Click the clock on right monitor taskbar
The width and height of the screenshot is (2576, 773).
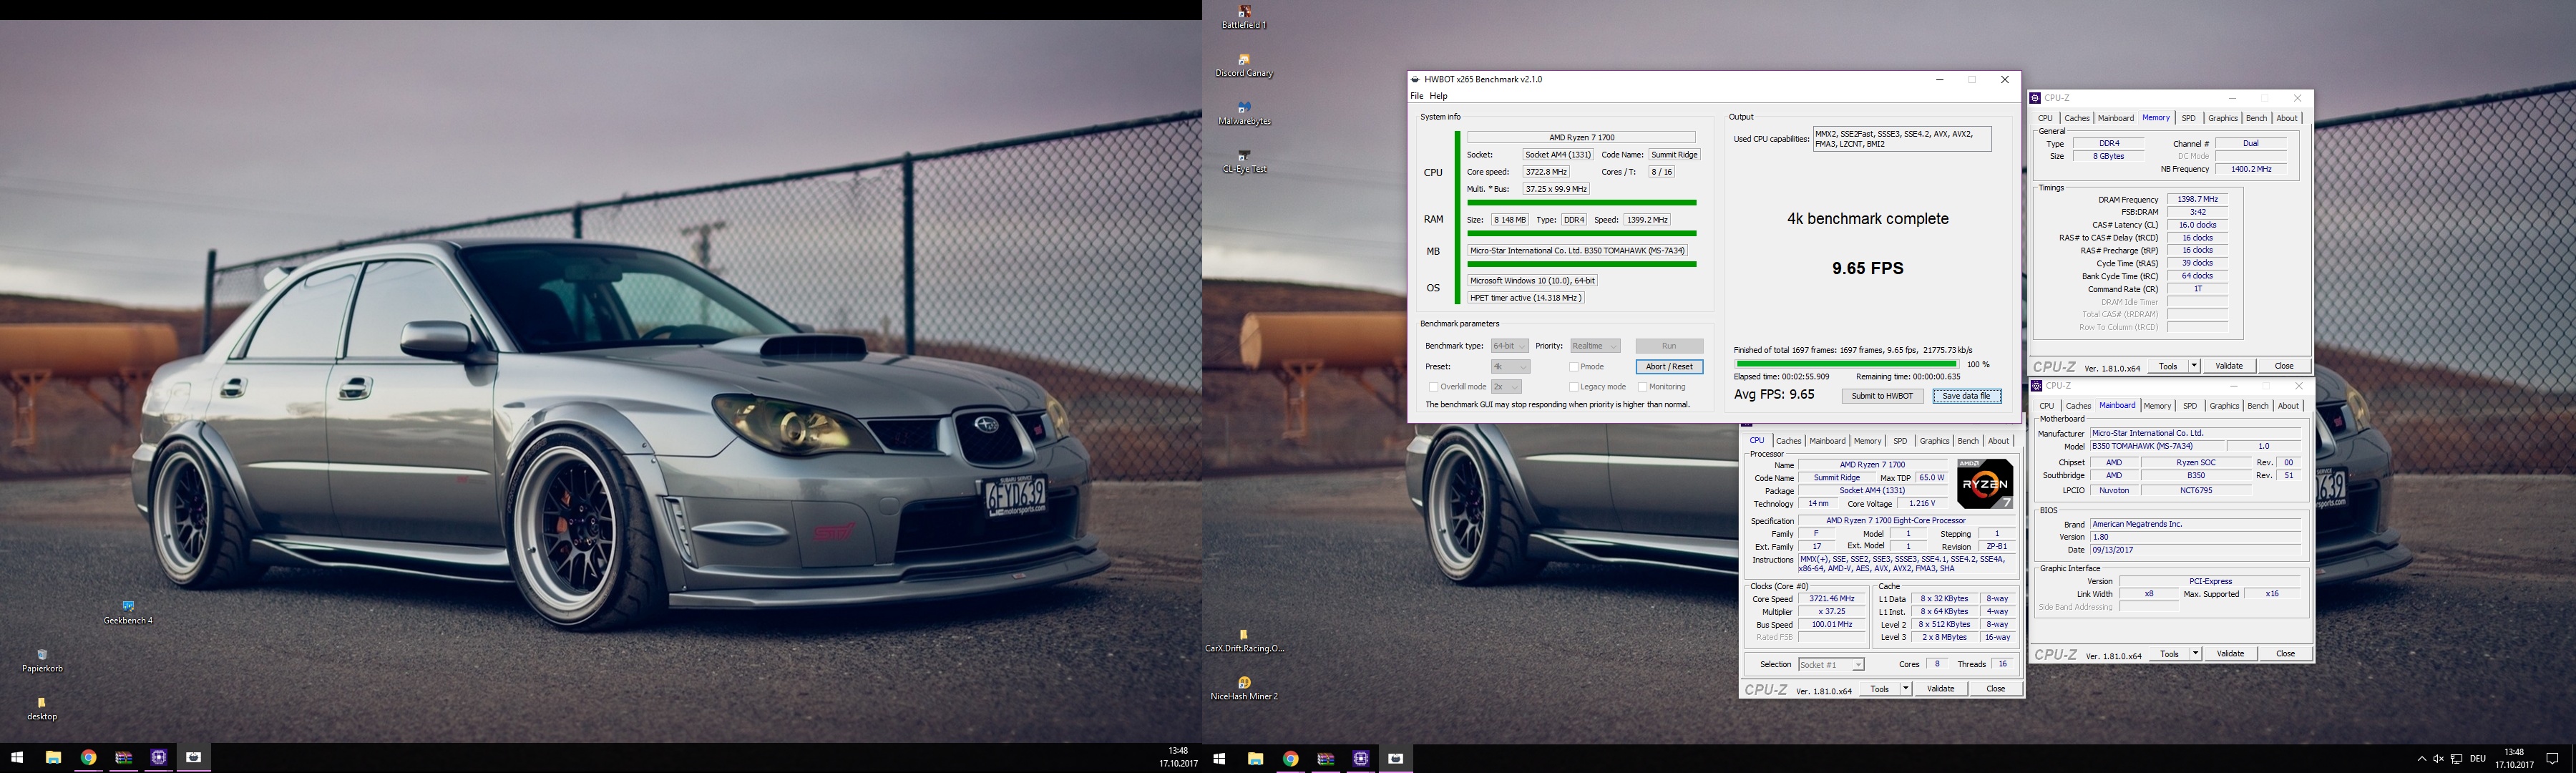pos(2513,759)
